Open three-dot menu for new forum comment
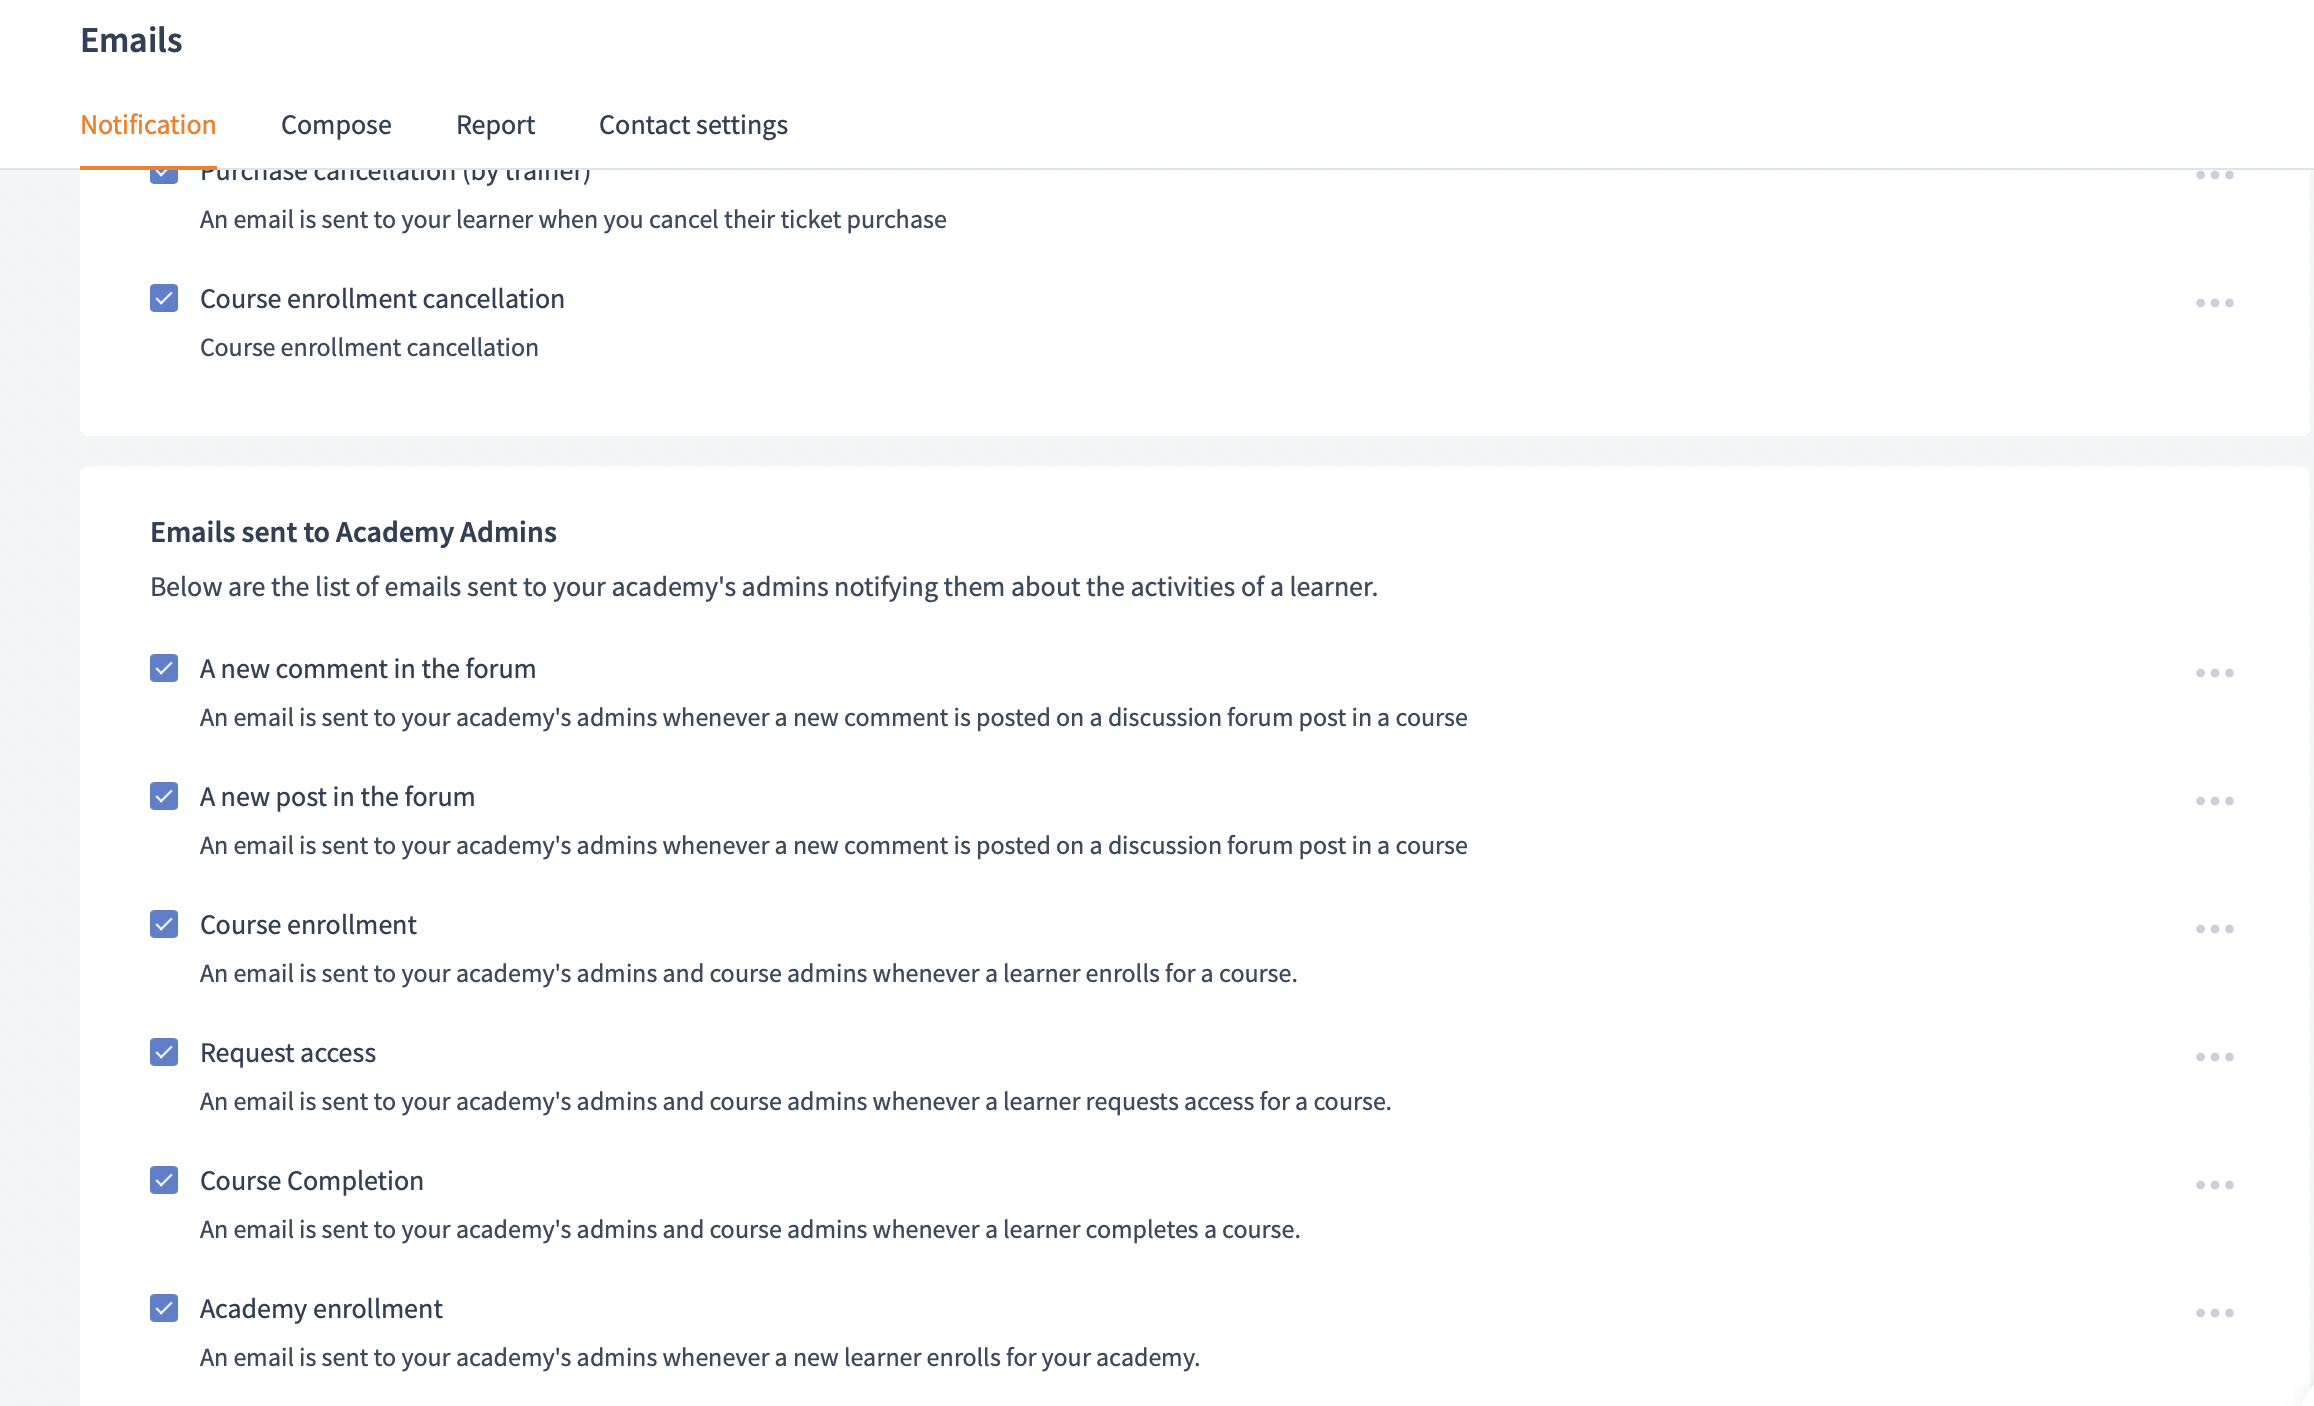2314x1406 pixels. pos(2214,673)
